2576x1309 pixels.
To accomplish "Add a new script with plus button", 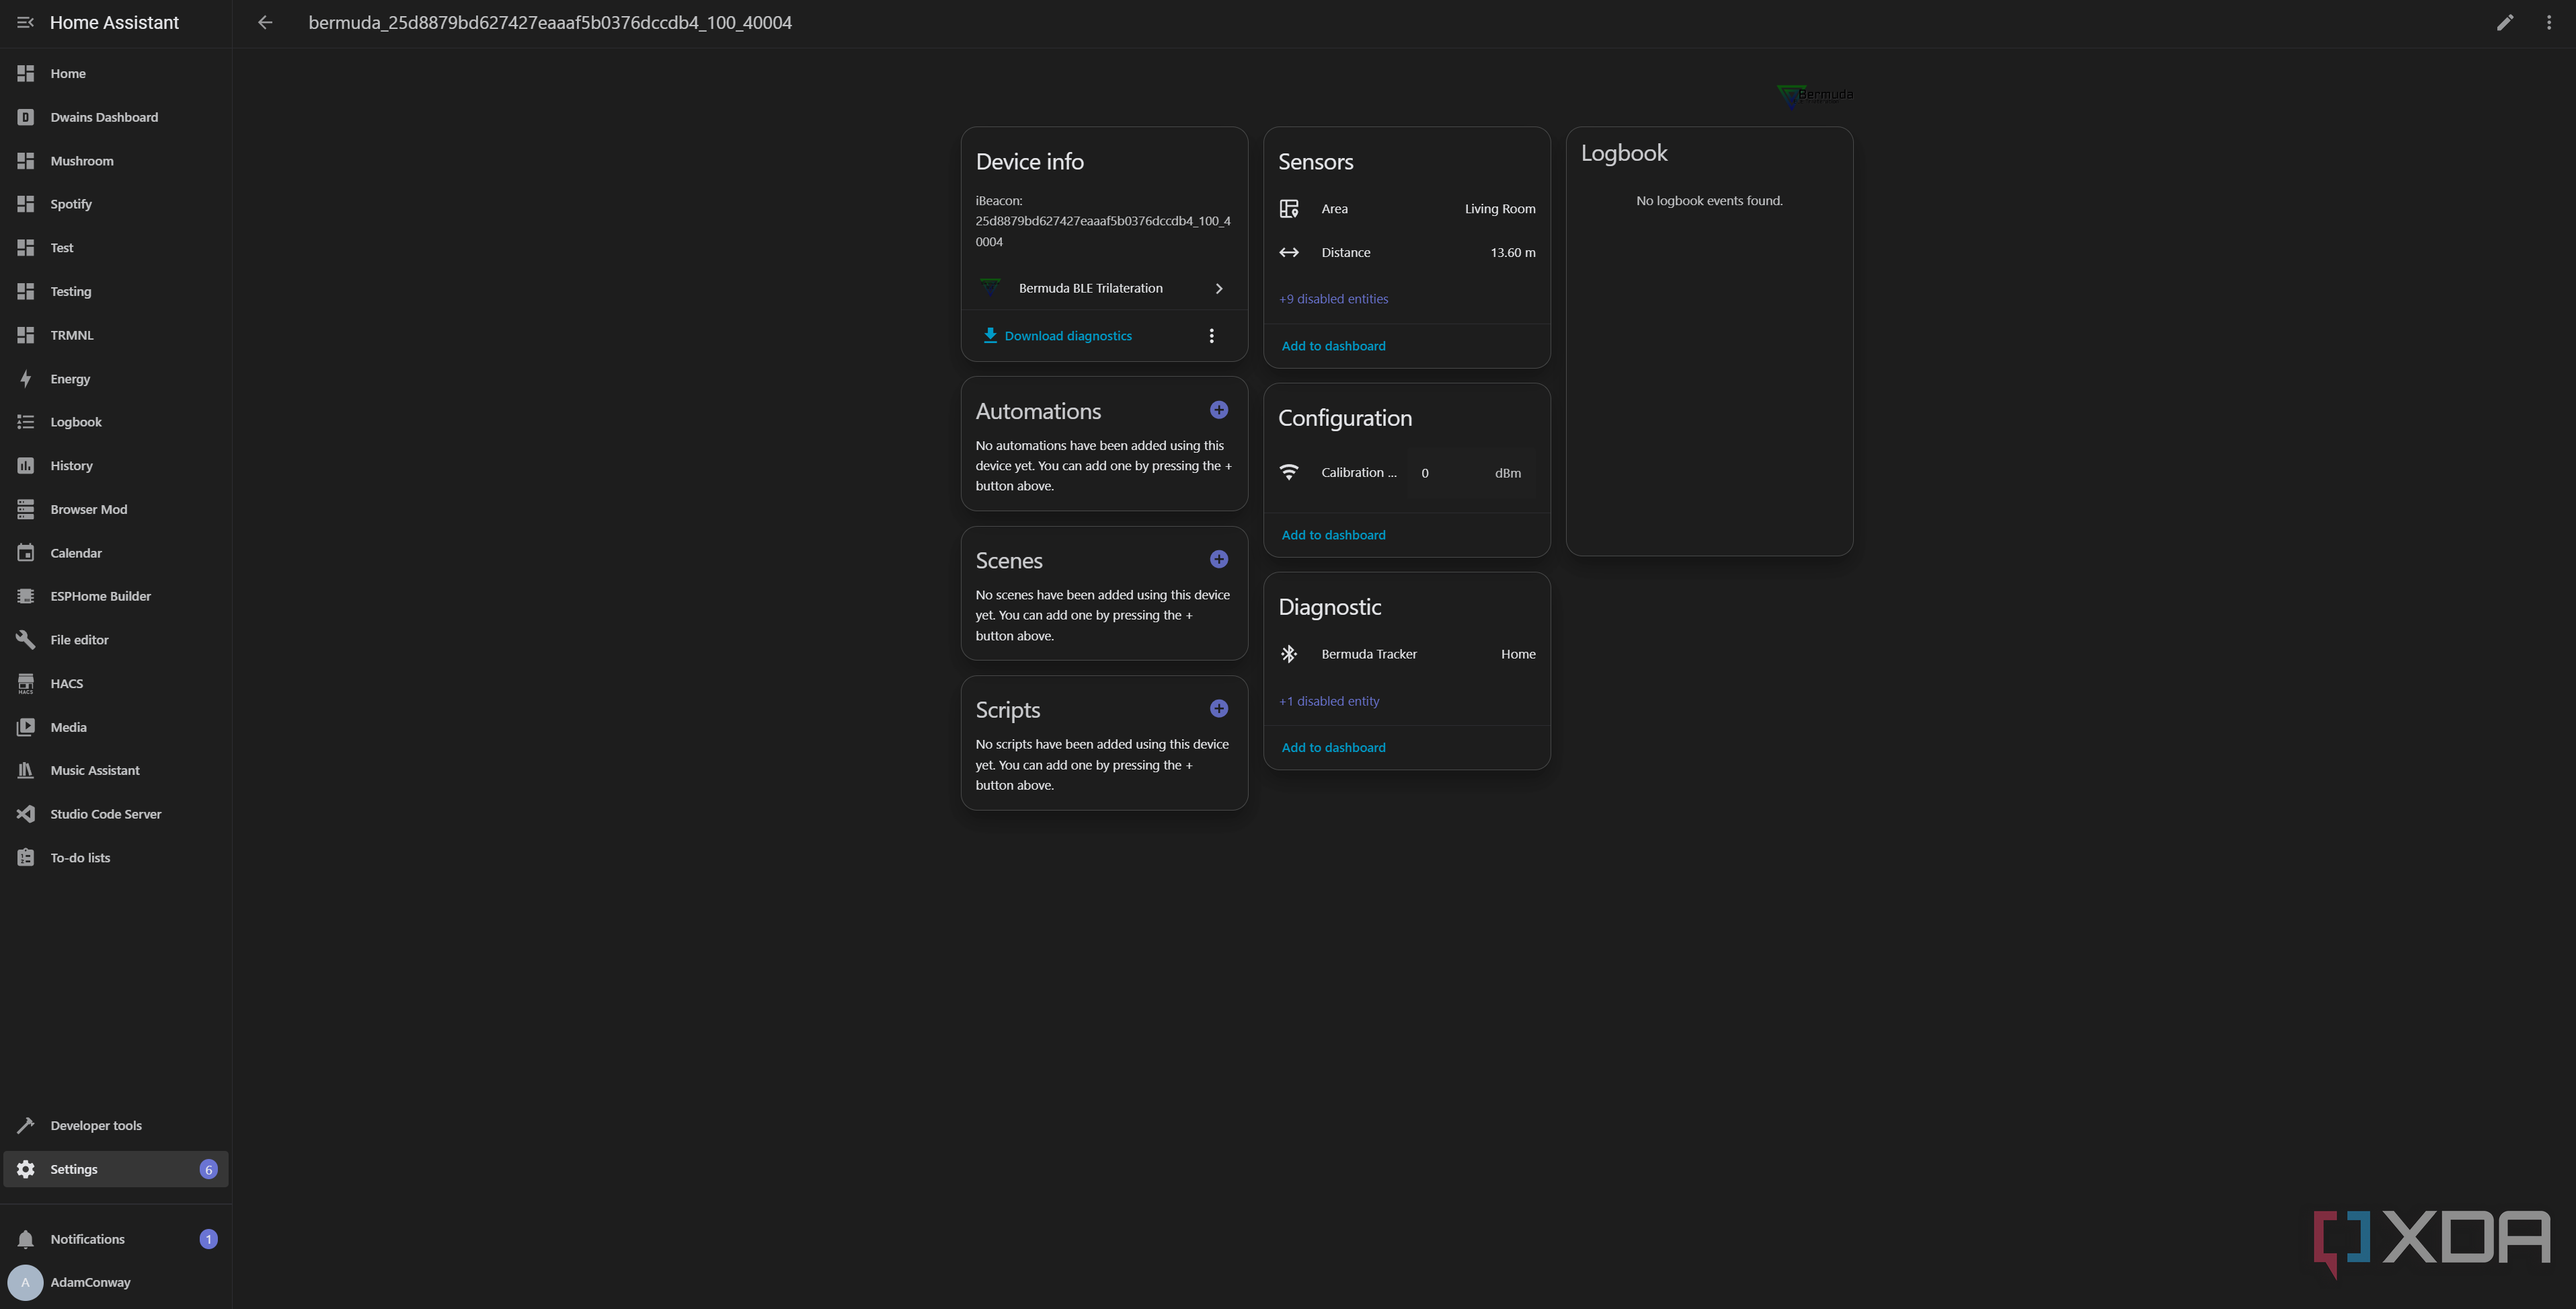I will 1218,709.
